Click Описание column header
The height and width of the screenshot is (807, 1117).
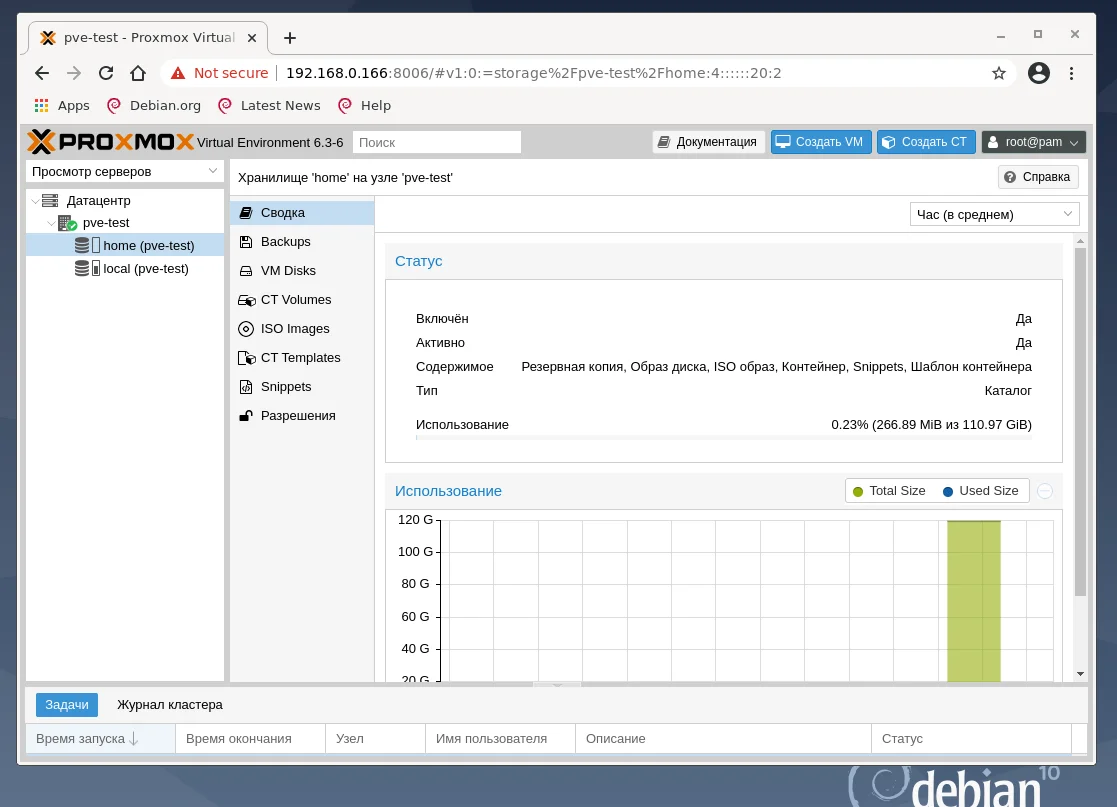(x=723, y=739)
